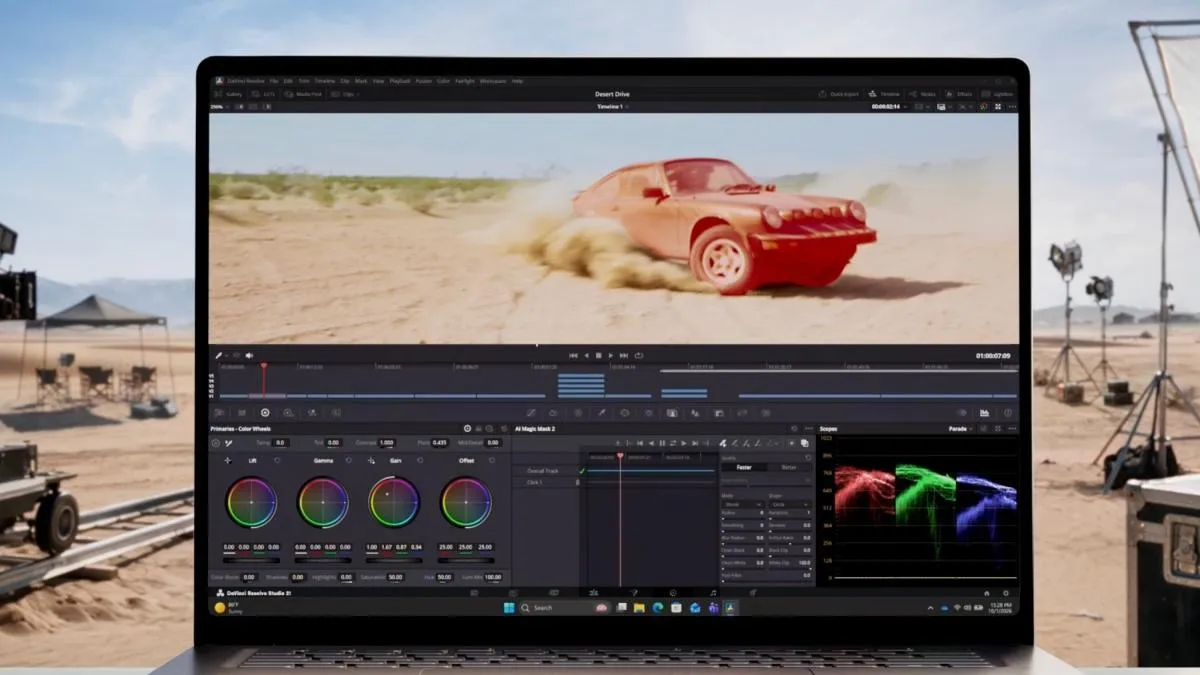The height and width of the screenshot is (675, 1200).
Task: Reset the Offset wheel
Action: 492,460
